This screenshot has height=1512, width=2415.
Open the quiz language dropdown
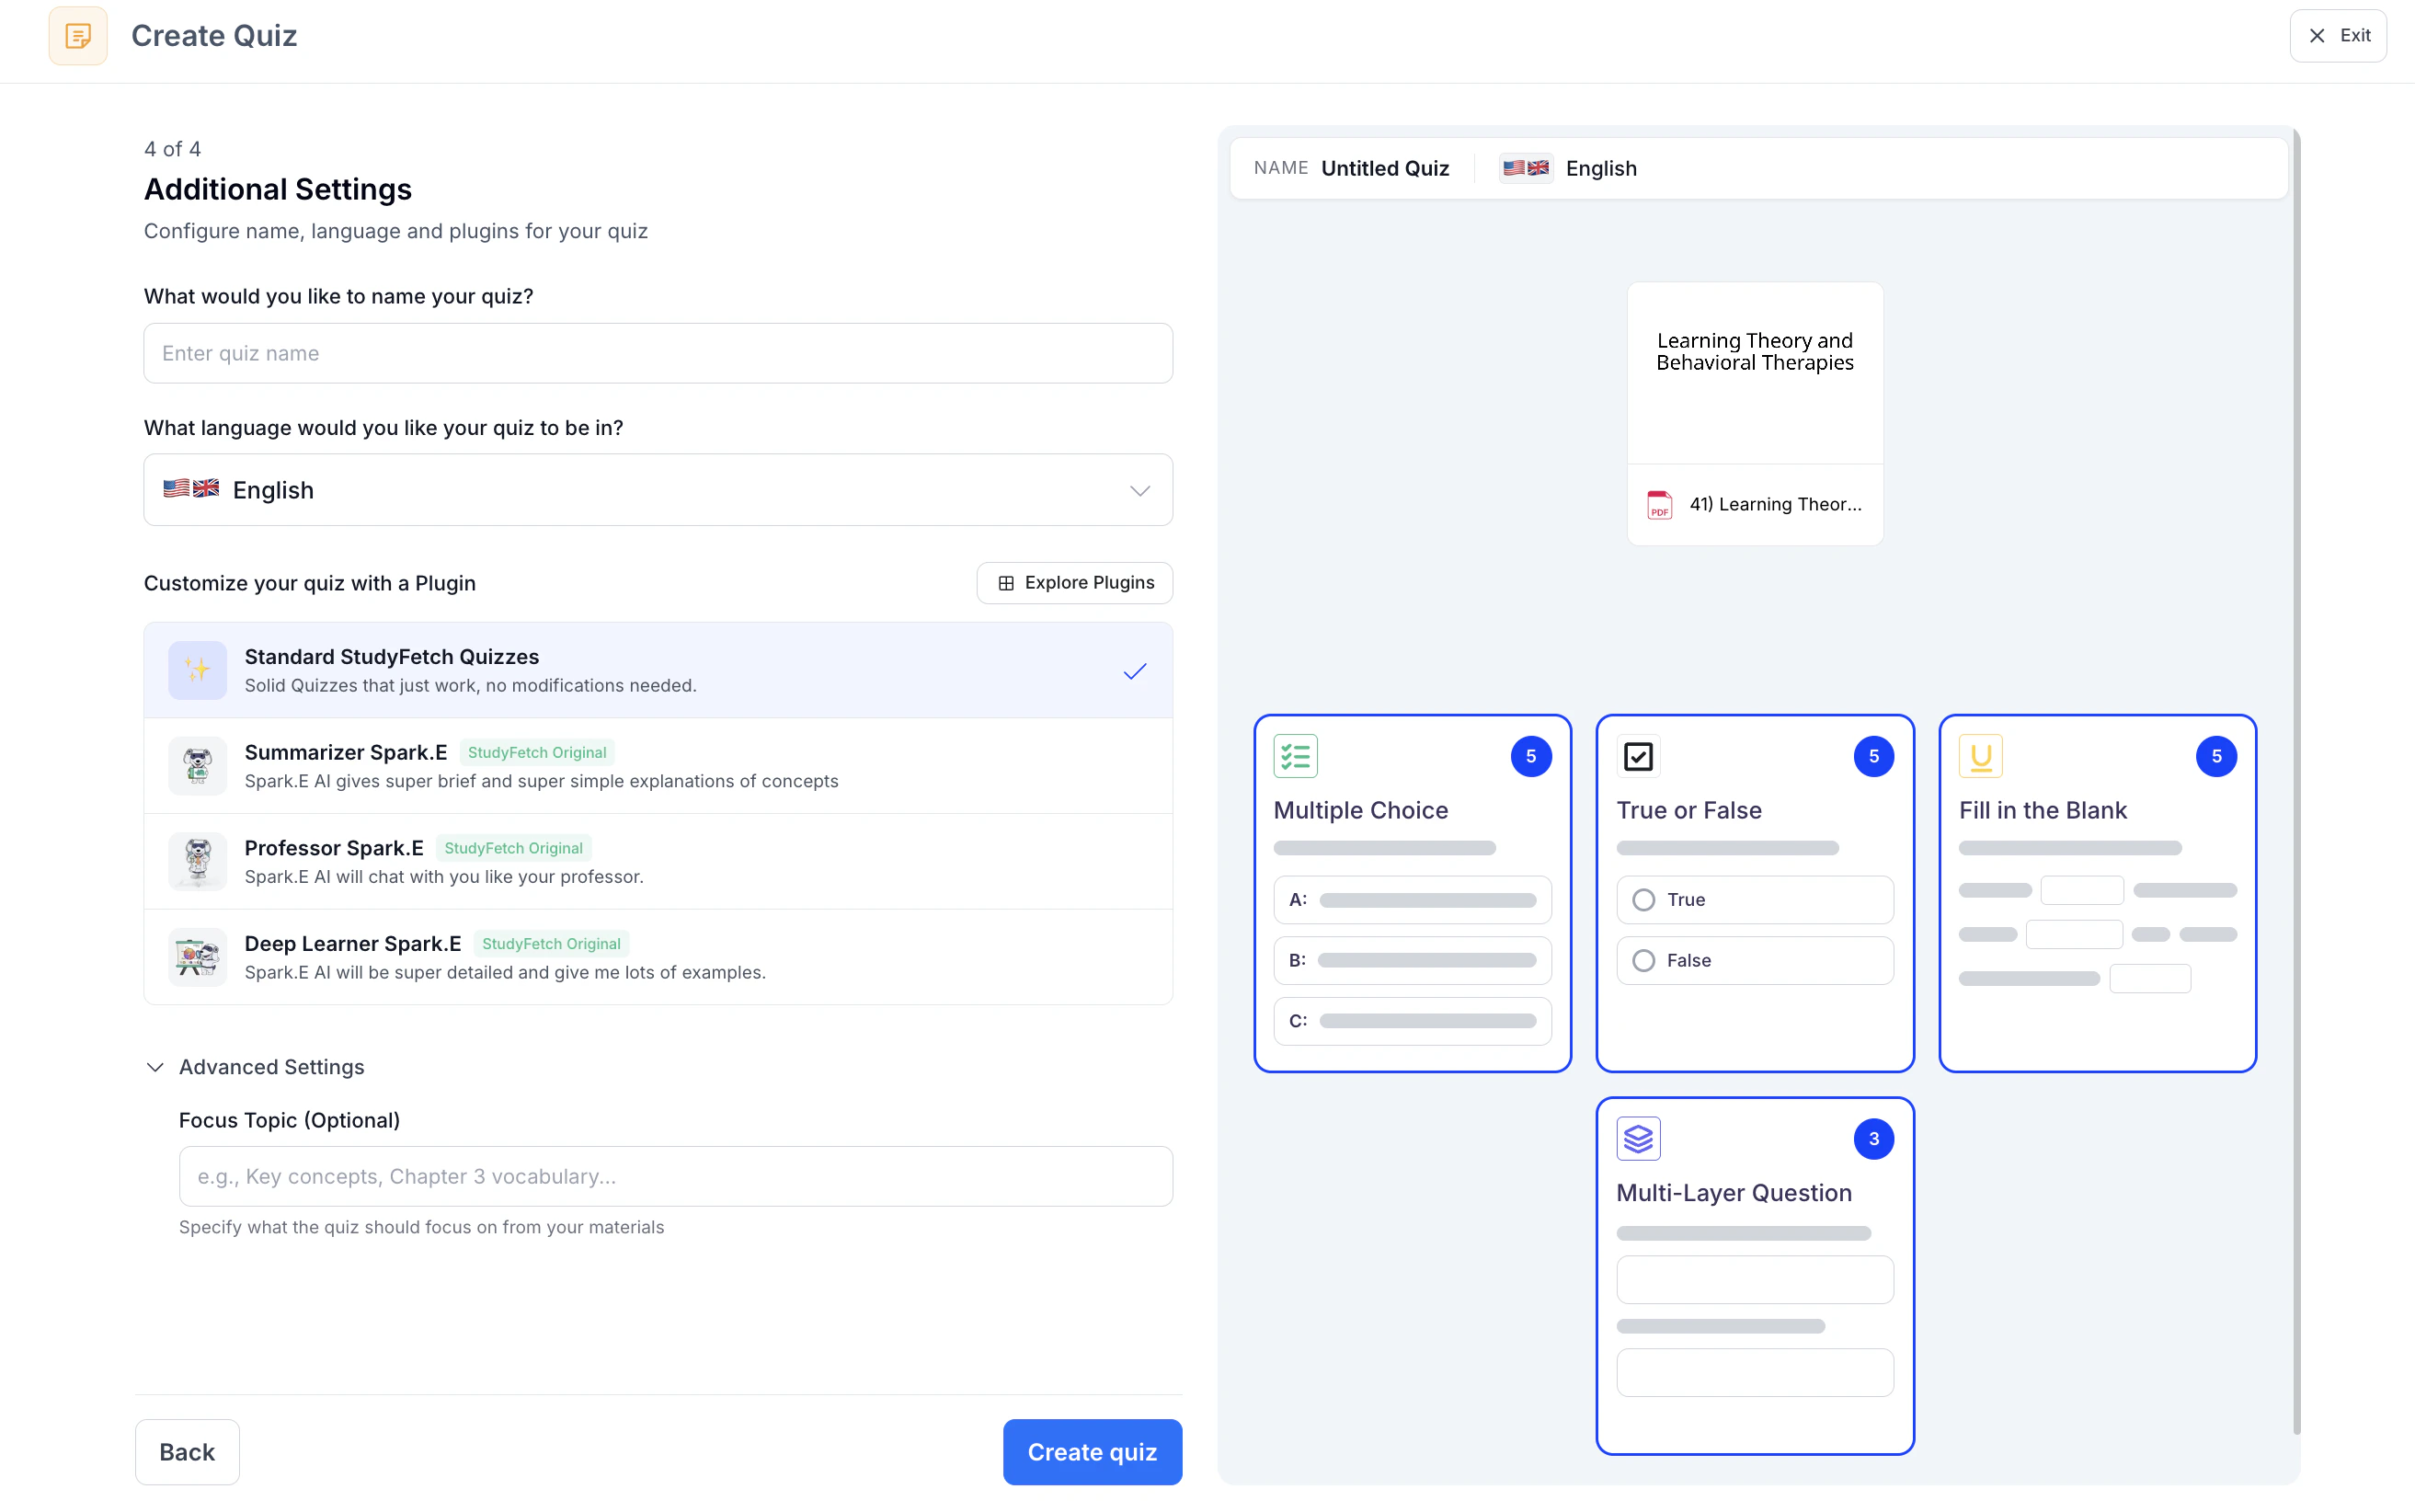click(x=658, y=490)
